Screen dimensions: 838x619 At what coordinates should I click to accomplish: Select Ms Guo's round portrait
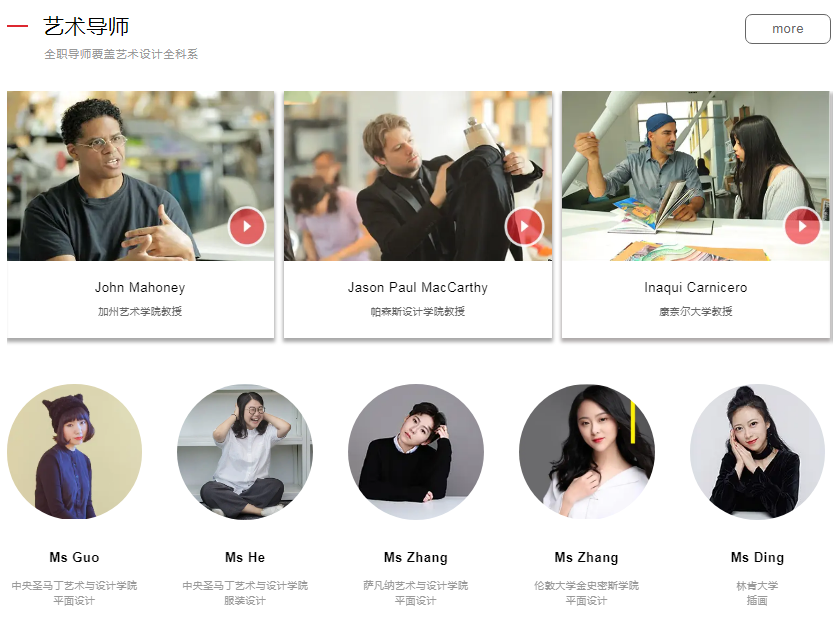pyautogui.click(x=74, y=452)
